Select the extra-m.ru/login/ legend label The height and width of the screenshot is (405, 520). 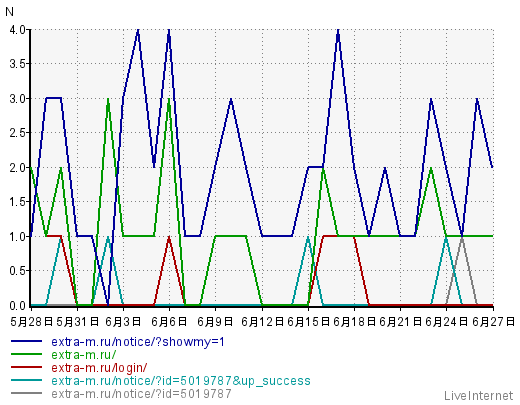99,368
